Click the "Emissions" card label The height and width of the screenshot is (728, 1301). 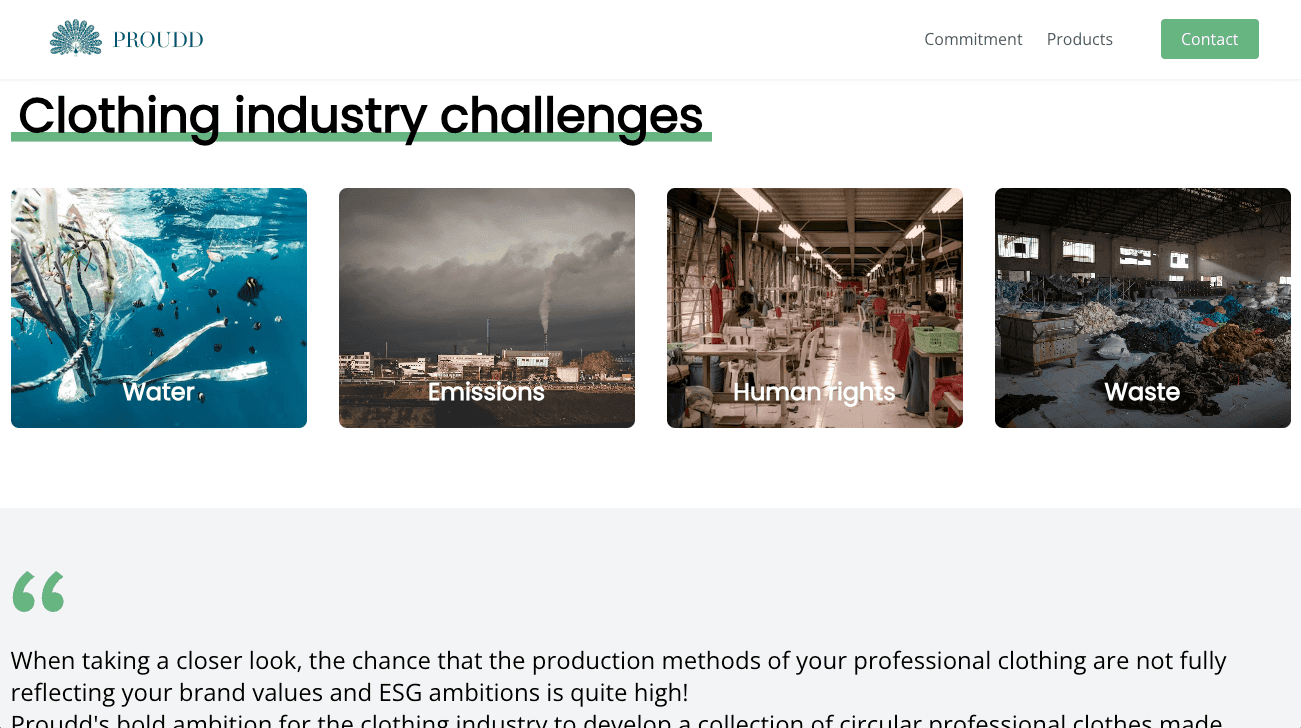point(487,392)
